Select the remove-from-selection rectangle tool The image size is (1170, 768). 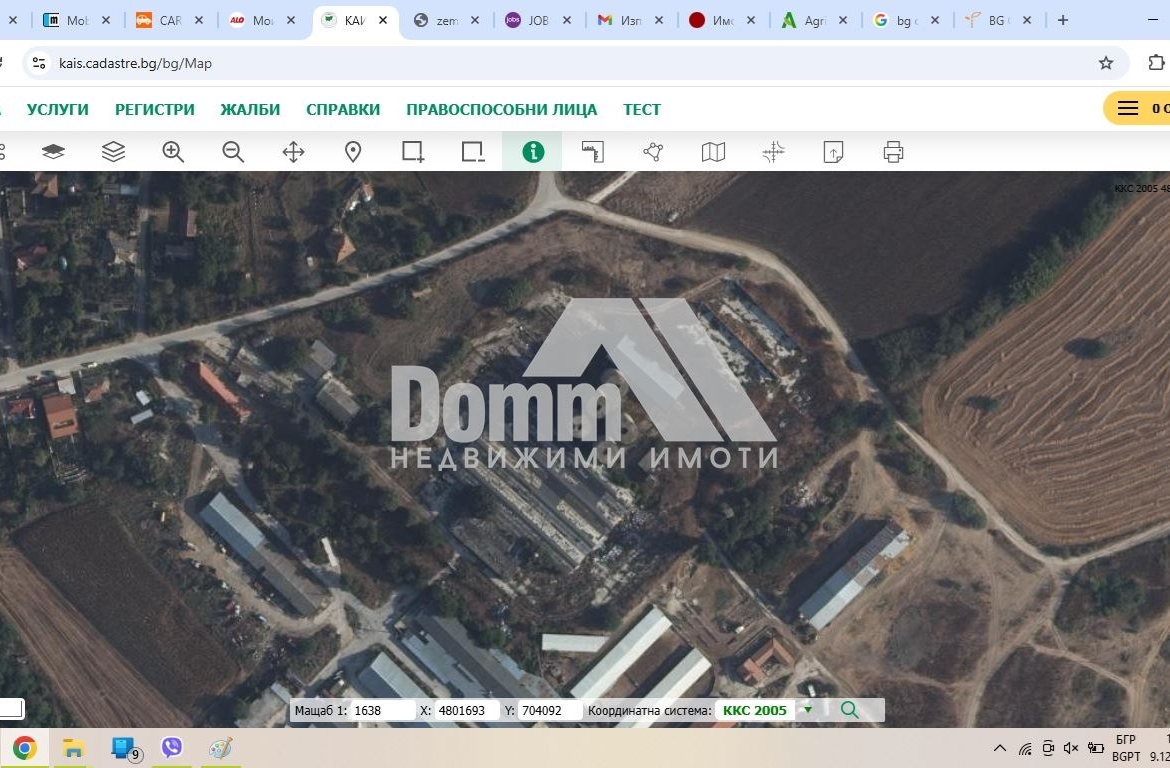pyautogui.click(x=473, y=152)
